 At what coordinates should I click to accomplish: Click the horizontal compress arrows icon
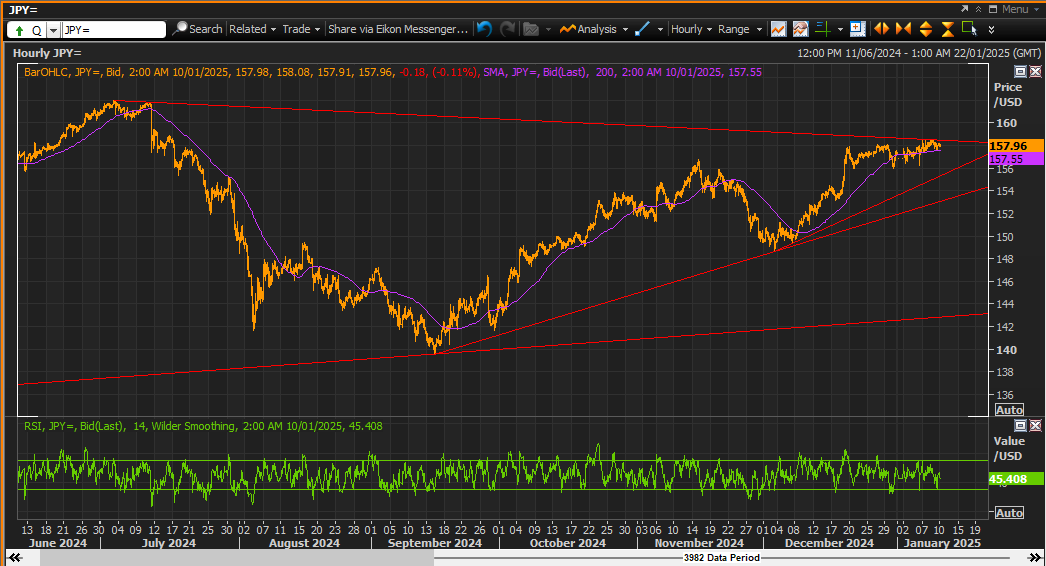coord(903,29)
